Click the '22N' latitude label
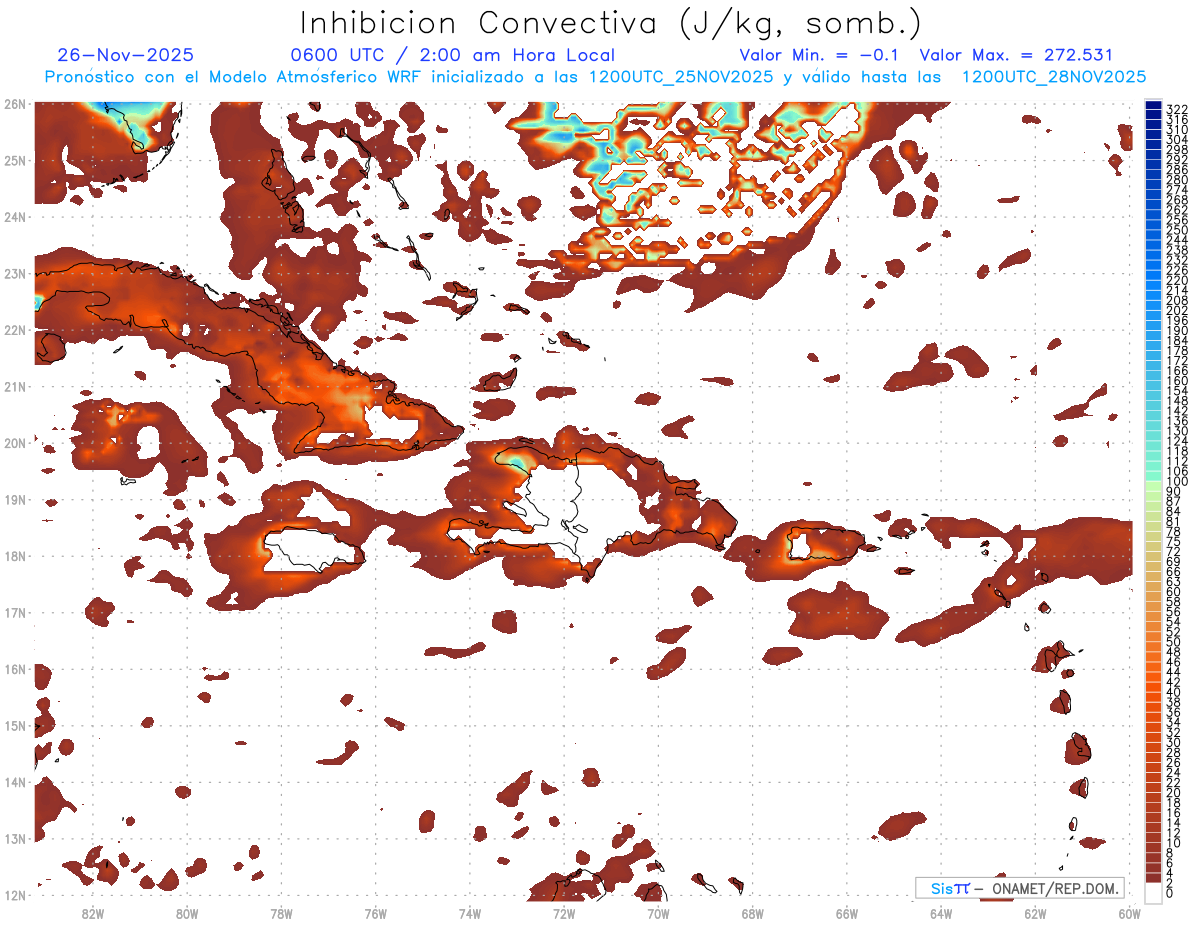 15,330
